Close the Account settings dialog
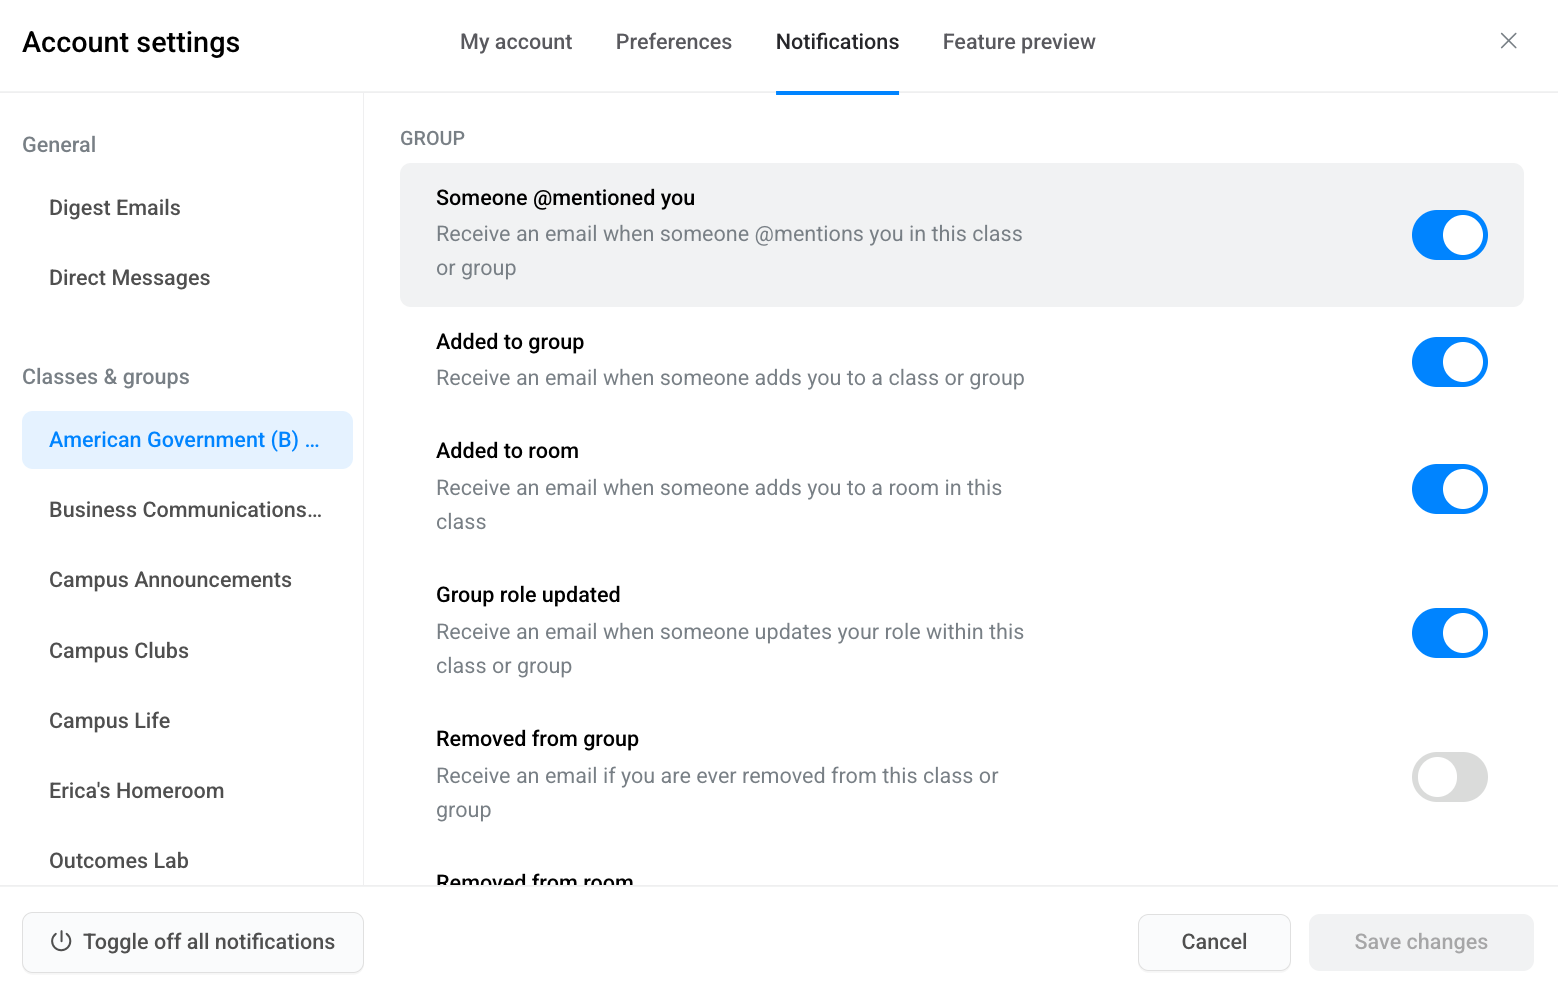The height and width of the screenshot is (992, 1558). 1508,41
